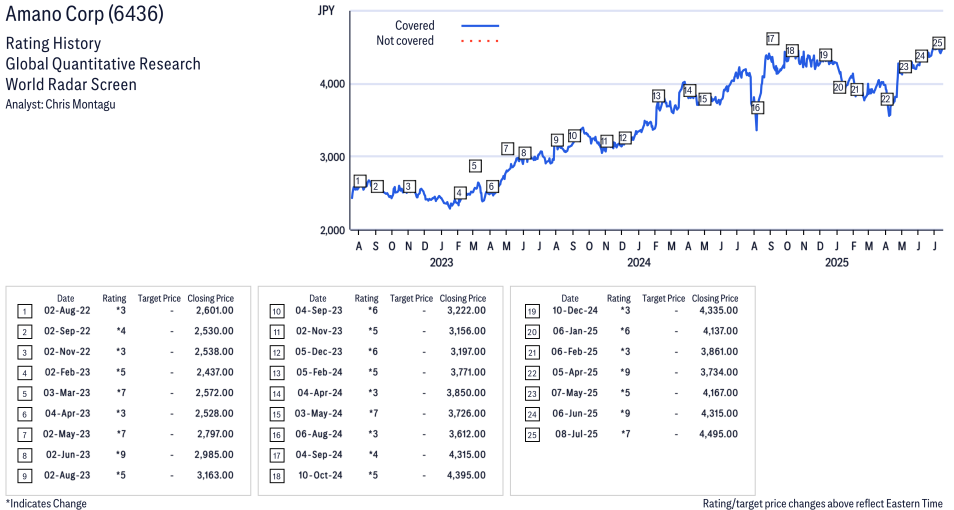Click the *9 rating in the 02-Jun-23 row
The height and width of the screenshot is (510, 954).
click(x=120, y=455)
